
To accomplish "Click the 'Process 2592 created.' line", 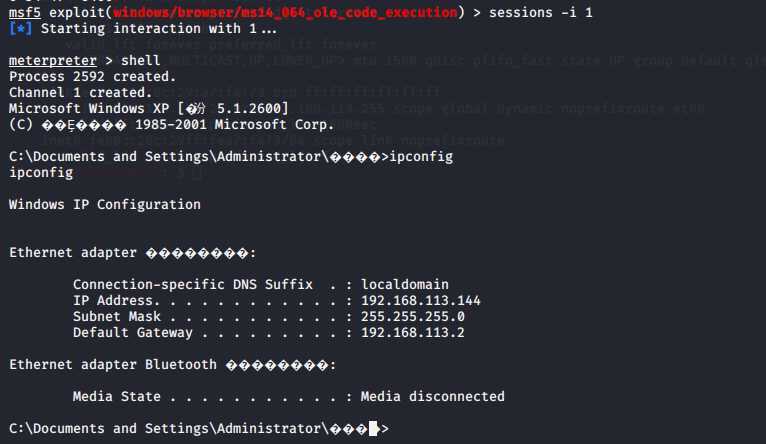I will [92, 77].
